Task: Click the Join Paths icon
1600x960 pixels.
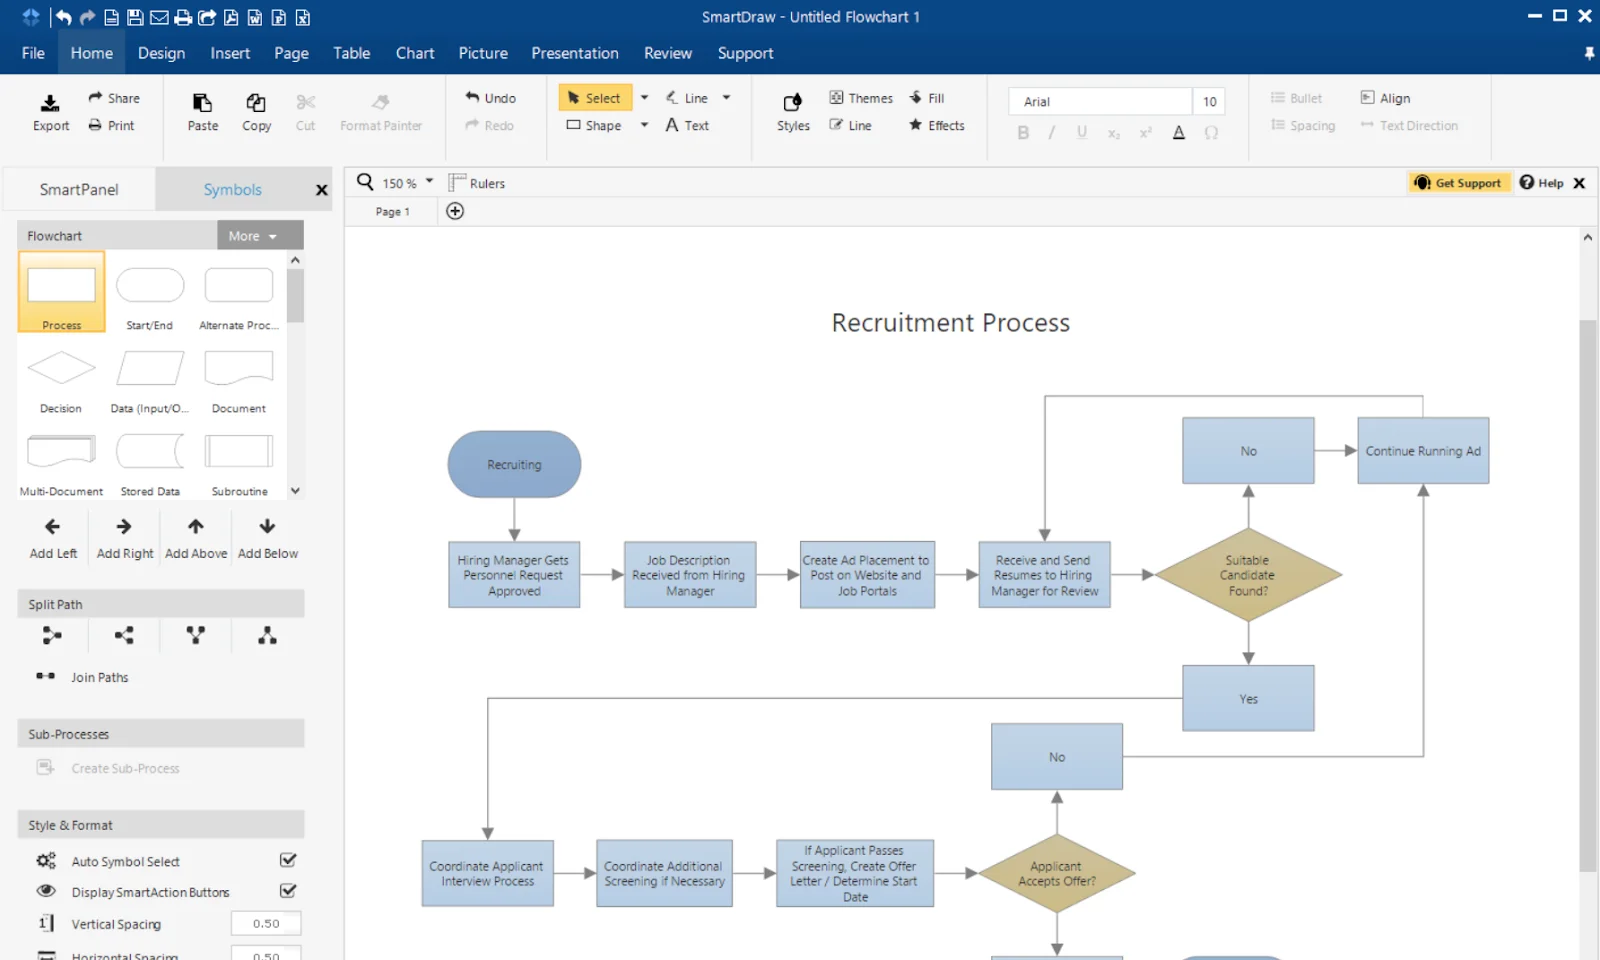Action: pyautogui.click(x=46, y=677)
